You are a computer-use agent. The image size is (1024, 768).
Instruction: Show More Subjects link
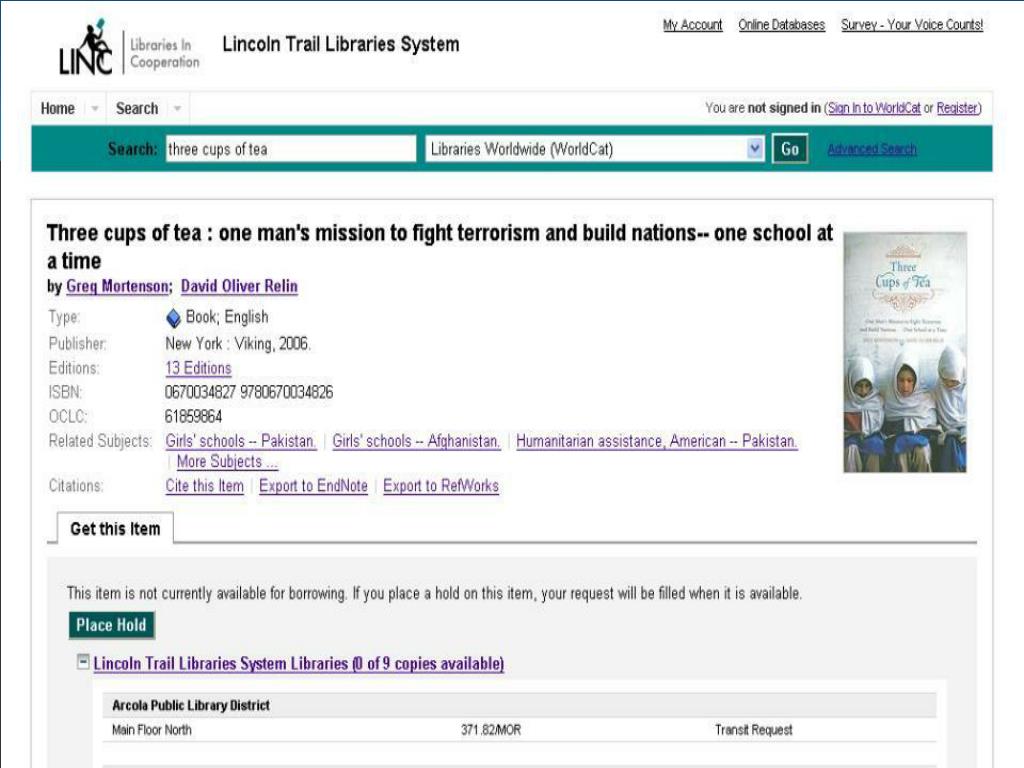227,462
